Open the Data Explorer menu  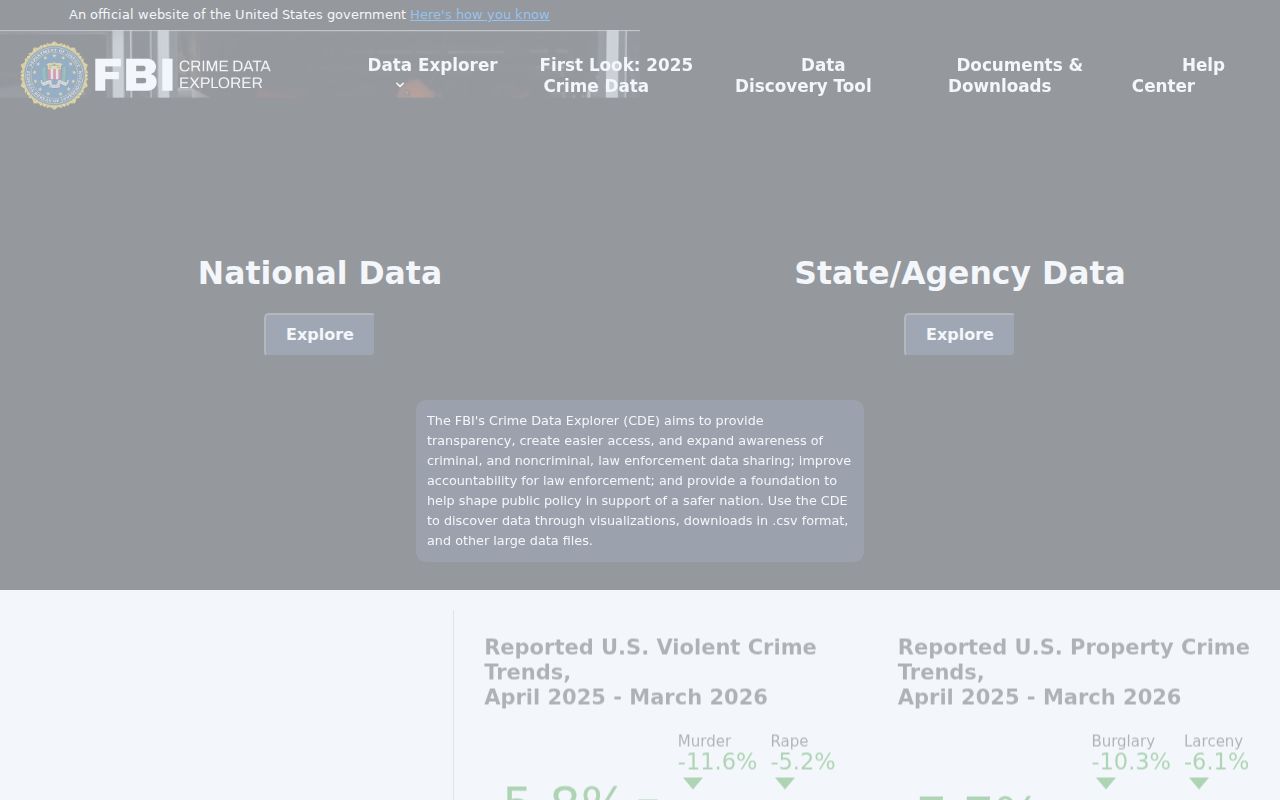click(x=432, y=65)
